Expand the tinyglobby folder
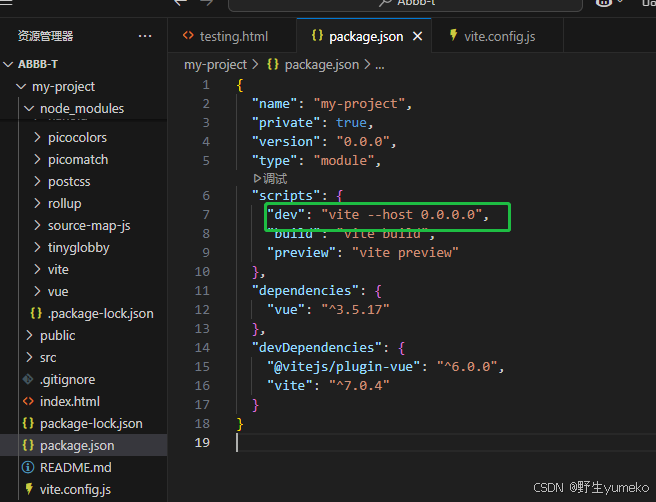The height and width of the screenshot is (502, 656). point(37,247)
